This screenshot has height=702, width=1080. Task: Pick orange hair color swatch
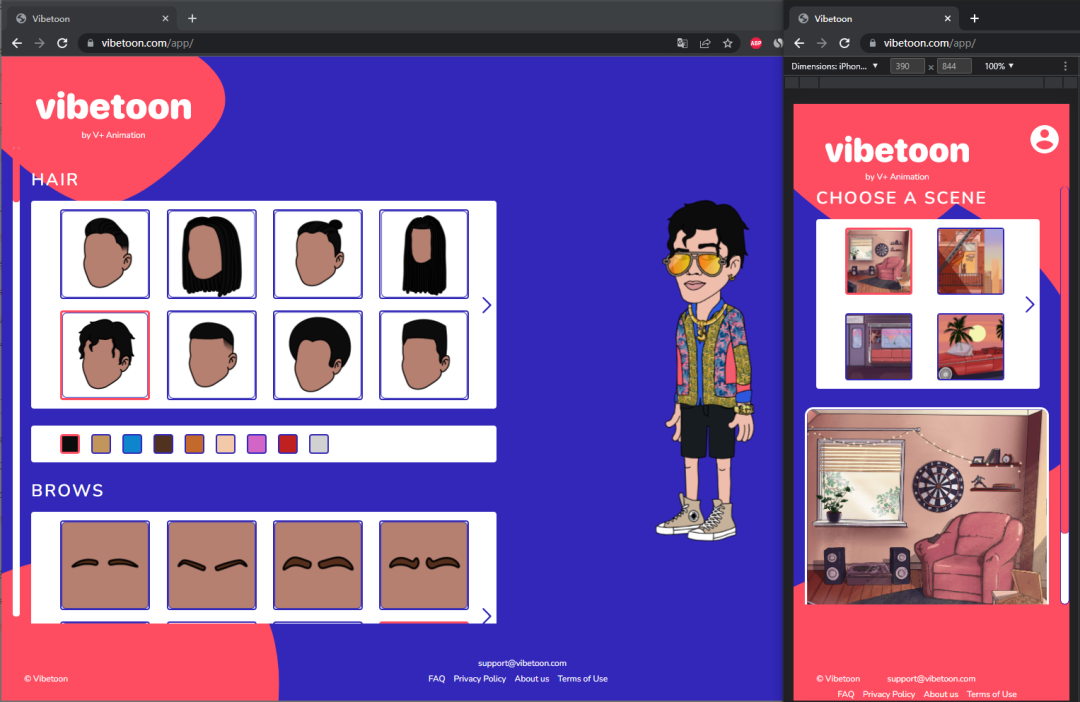tap(194, 444)
